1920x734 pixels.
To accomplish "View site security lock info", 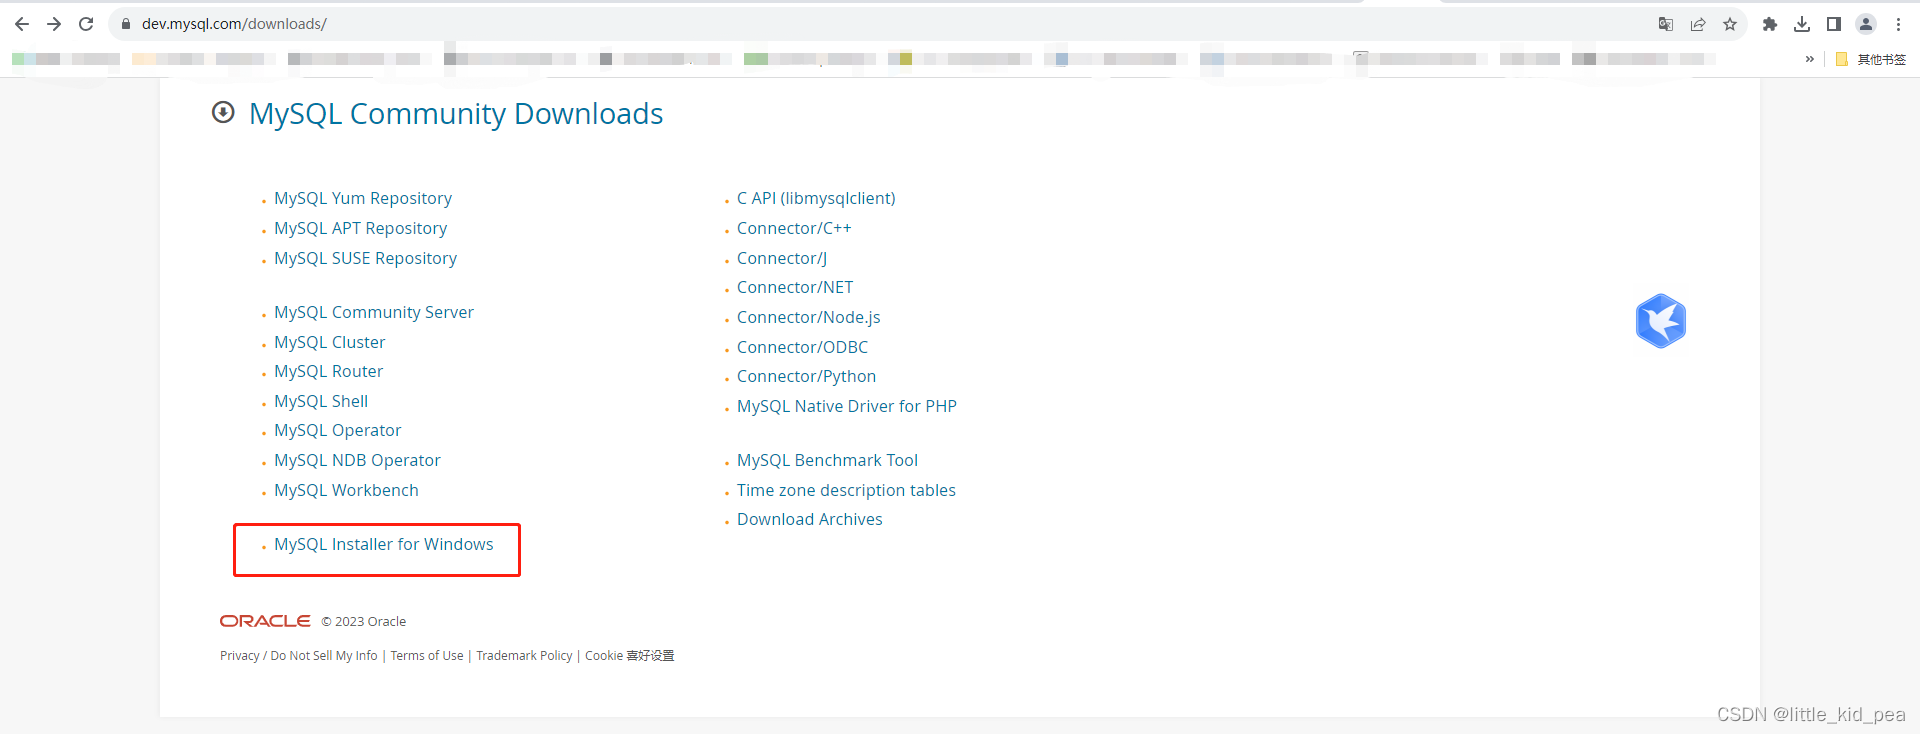I will tap(126, 24).
